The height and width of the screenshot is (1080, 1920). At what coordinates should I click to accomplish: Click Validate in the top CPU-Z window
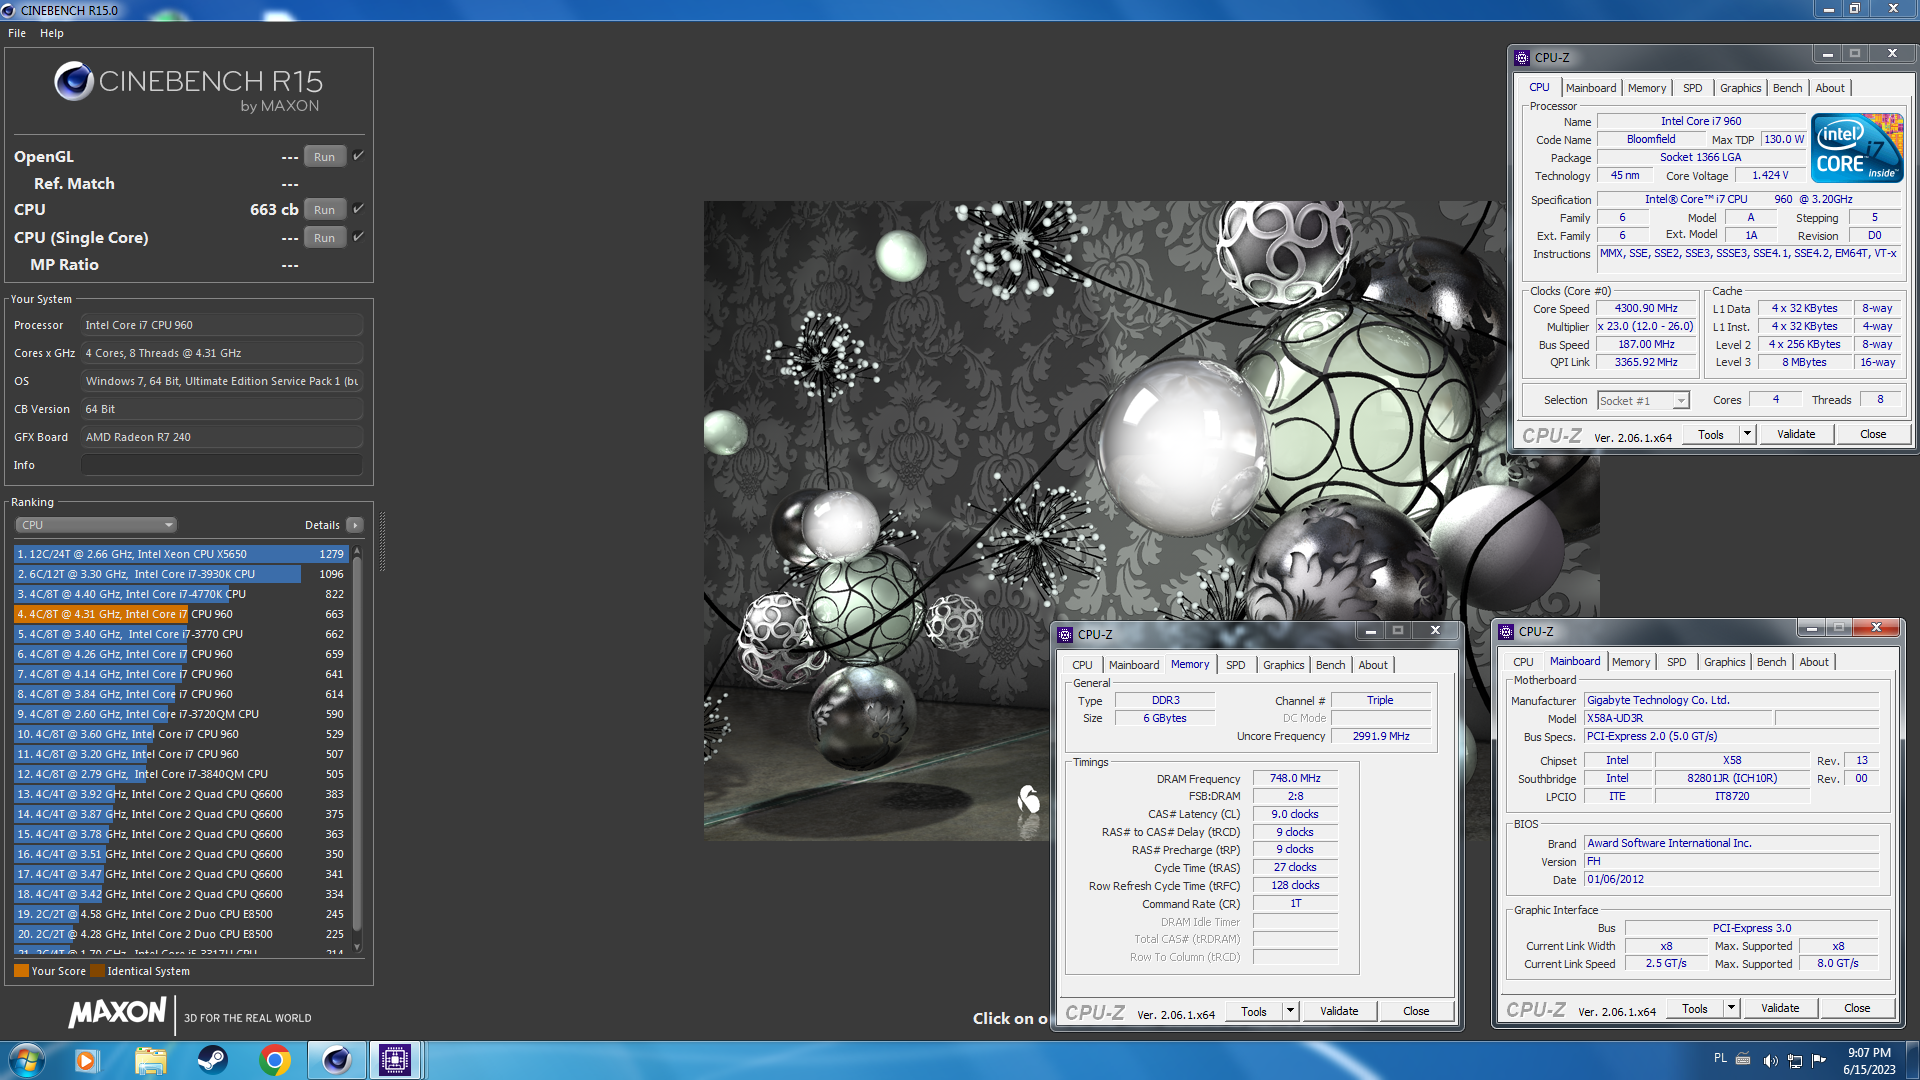[1796, 434]
